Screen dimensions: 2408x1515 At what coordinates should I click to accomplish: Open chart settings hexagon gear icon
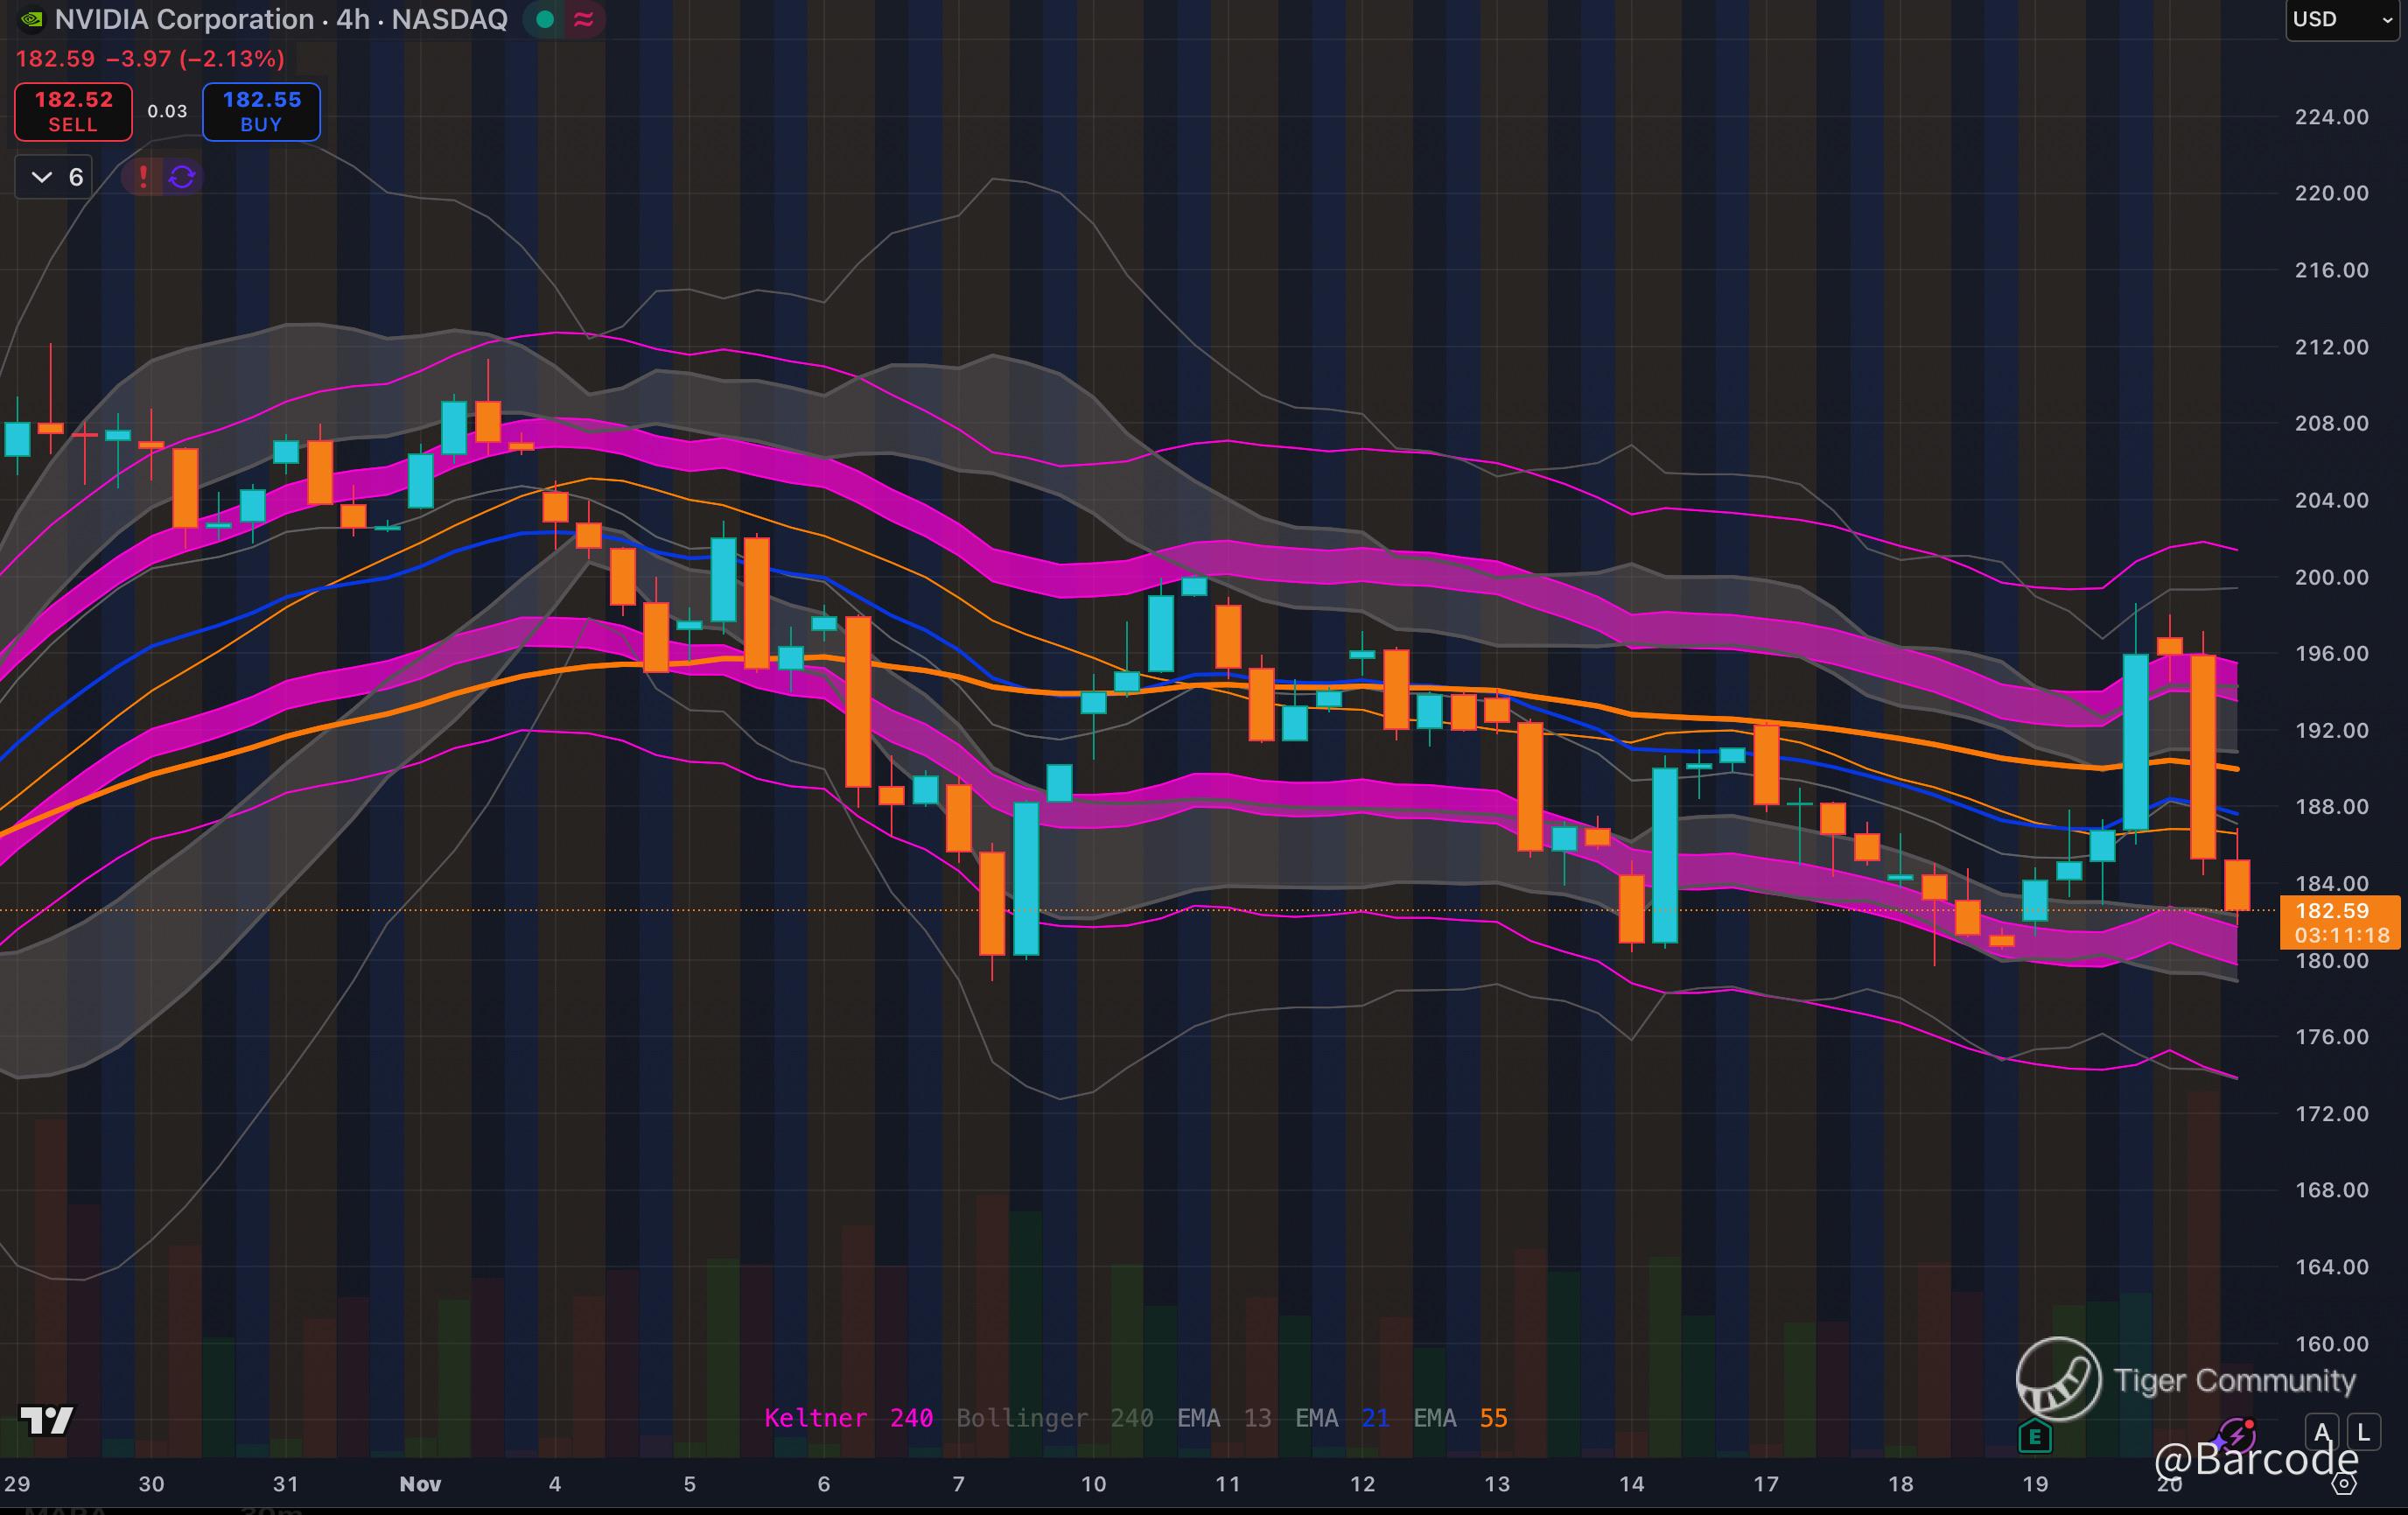tap(2344, 1484)
